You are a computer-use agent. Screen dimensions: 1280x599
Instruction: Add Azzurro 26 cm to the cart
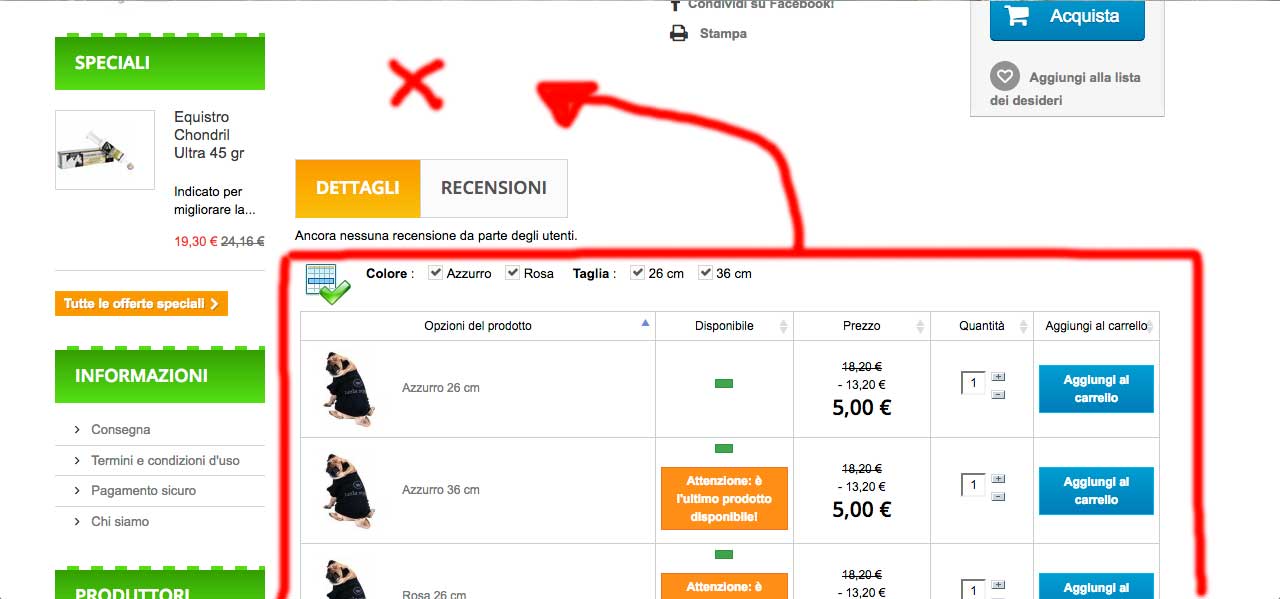click(x=1096, y=389)
